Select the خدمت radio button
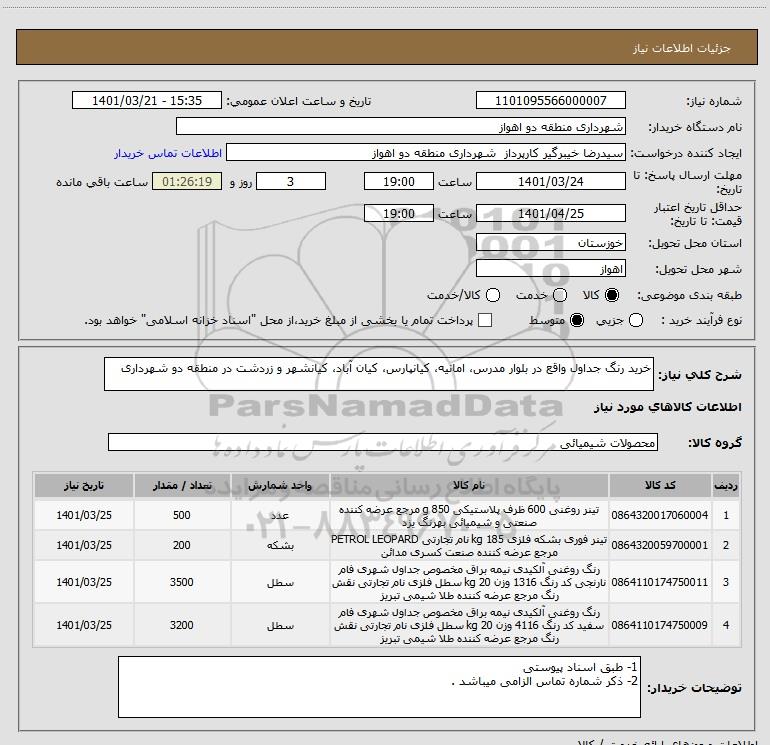 pyautogui.click(x=560, y=295)
